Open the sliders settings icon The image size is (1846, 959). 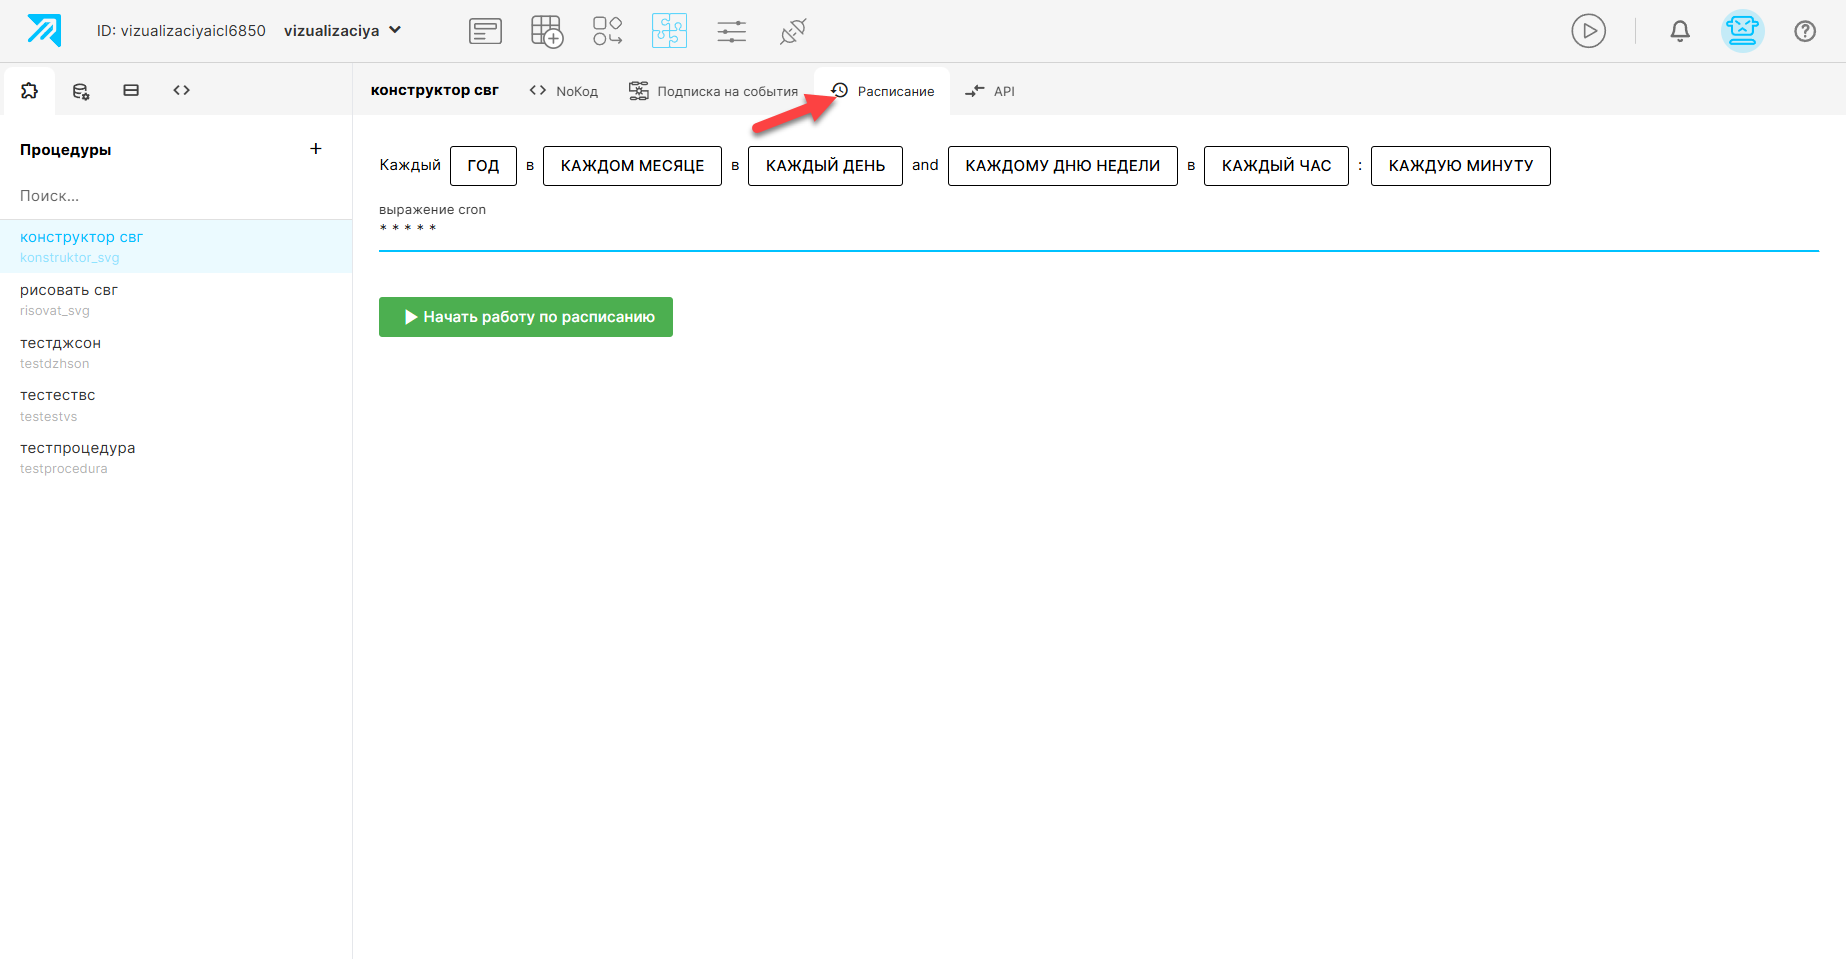731,31
